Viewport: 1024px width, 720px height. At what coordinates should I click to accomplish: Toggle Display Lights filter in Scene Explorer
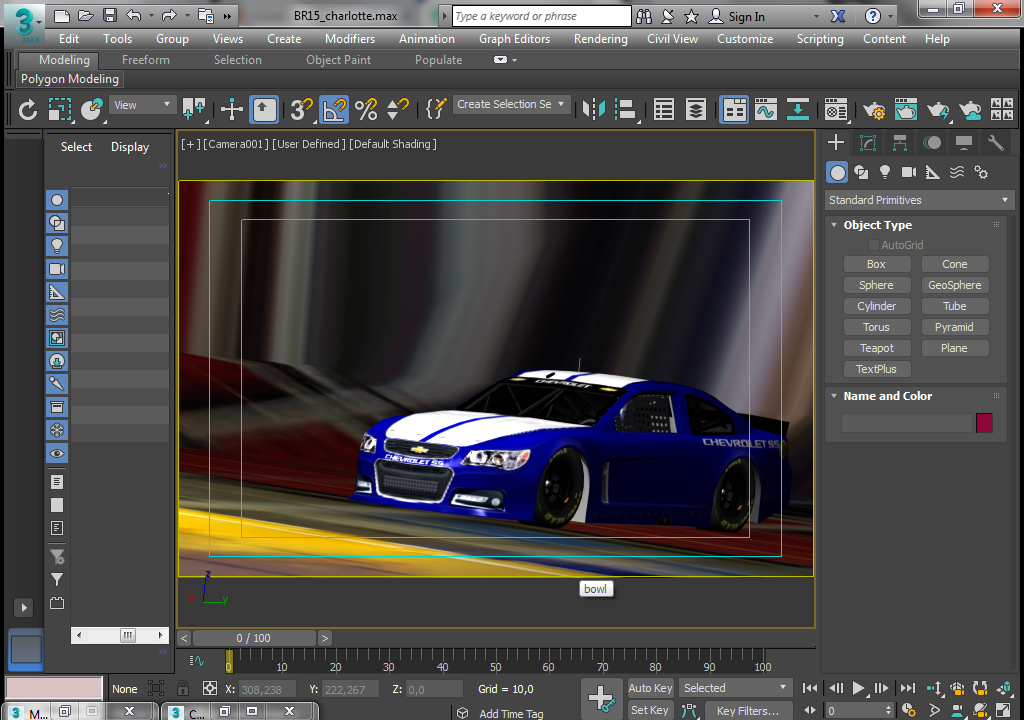click(57, 246)
